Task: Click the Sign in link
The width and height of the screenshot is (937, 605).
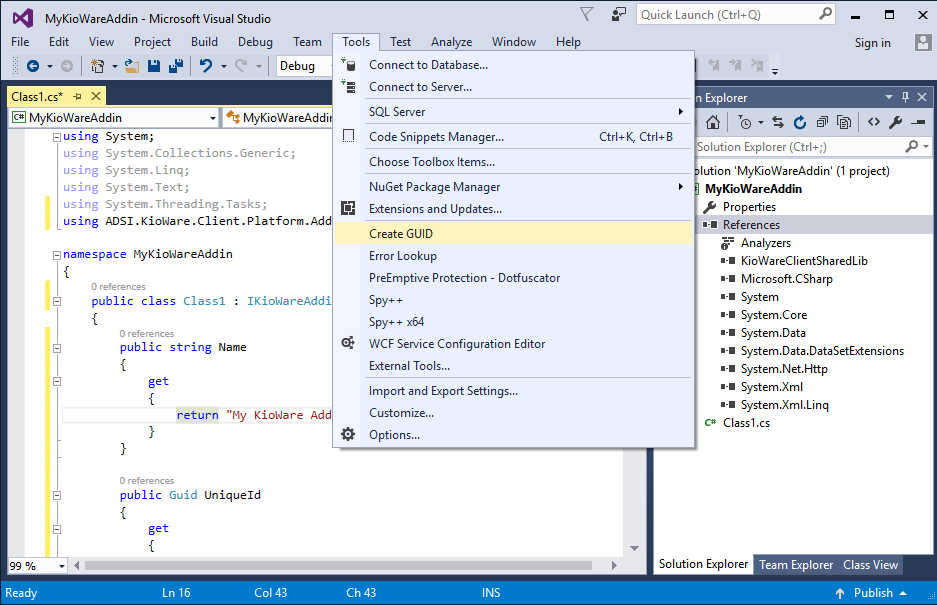Action: pos(872,42)
